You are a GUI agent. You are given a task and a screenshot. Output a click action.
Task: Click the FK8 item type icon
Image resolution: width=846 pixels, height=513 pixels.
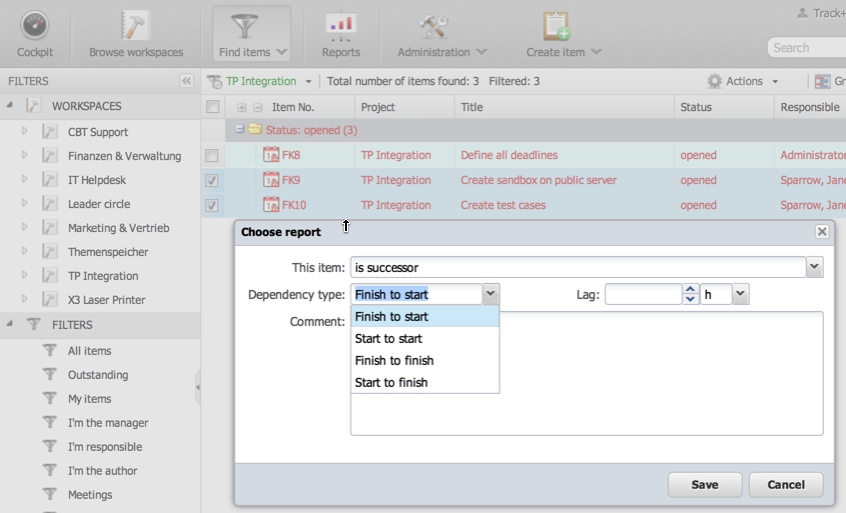coord(271,155)
